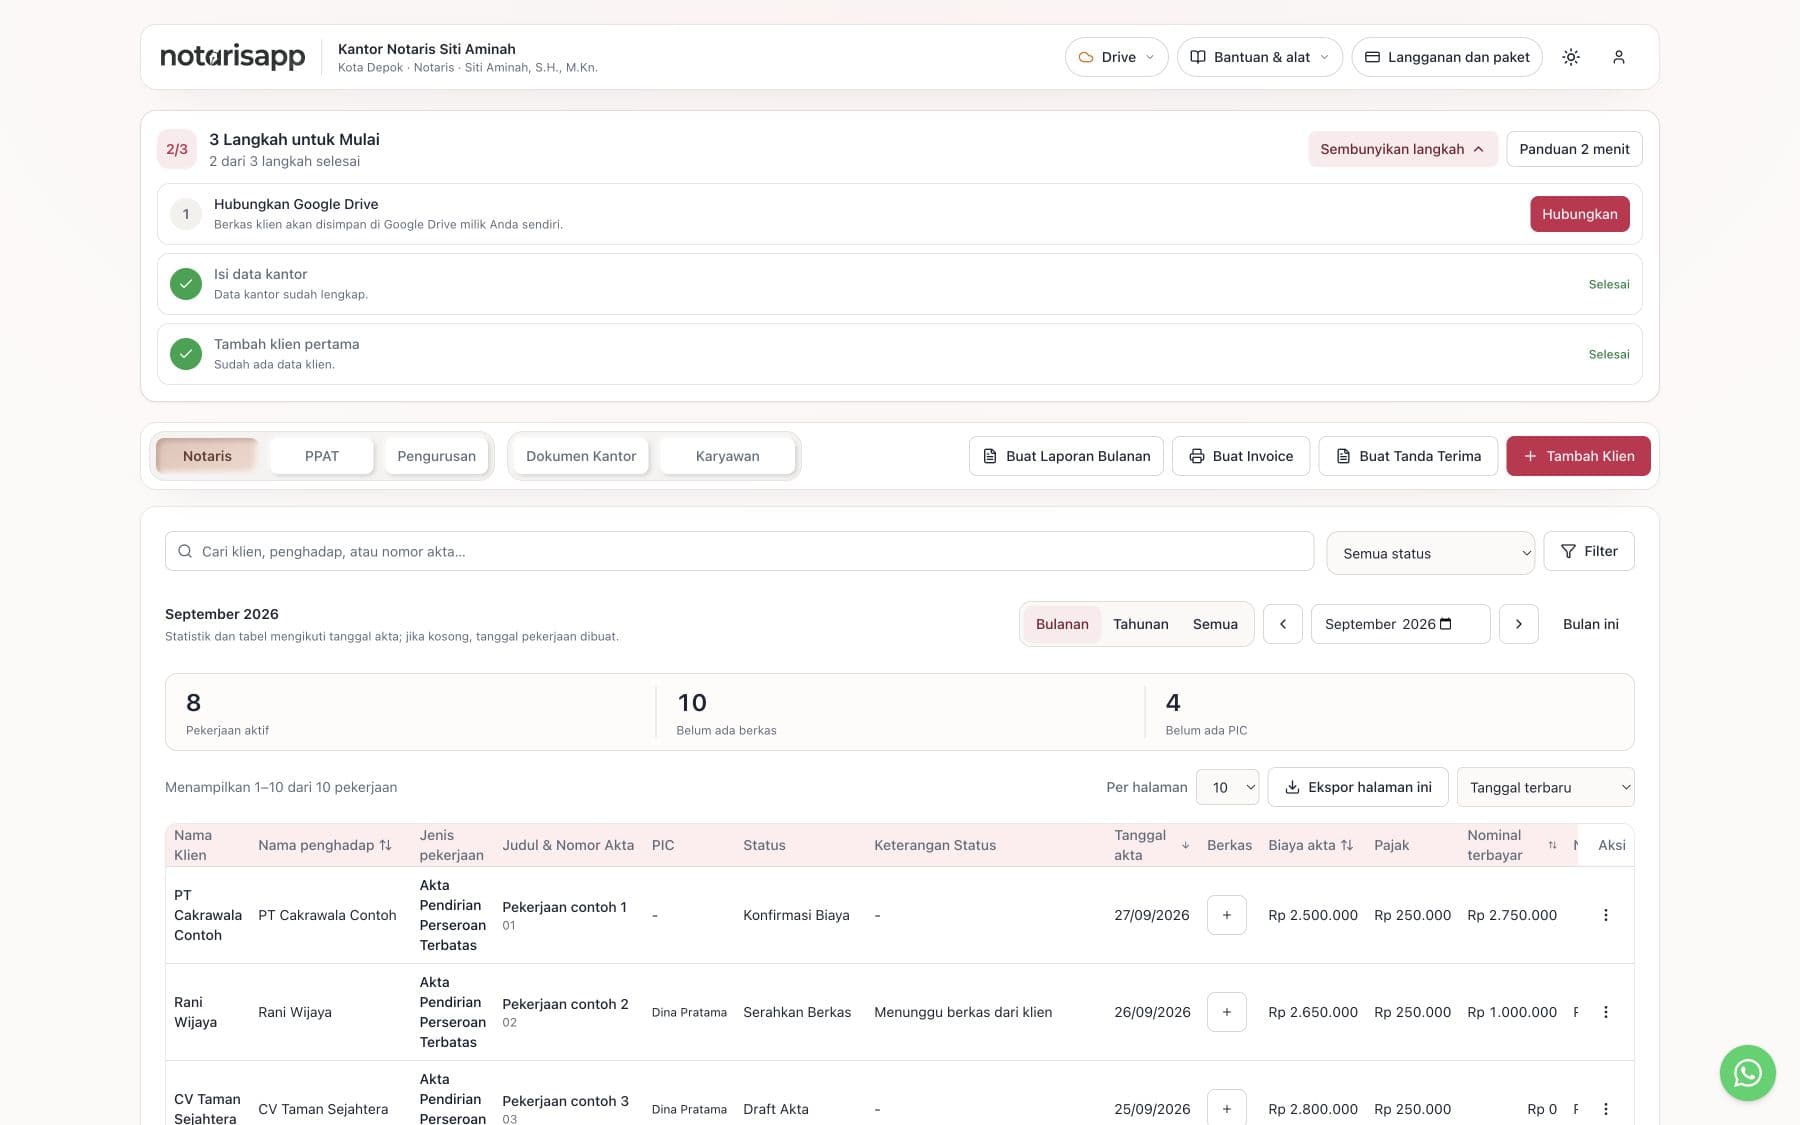This screenshot has height=1125, width=1800.
Task: Open the user profile icon
Action: point(1618,57)
